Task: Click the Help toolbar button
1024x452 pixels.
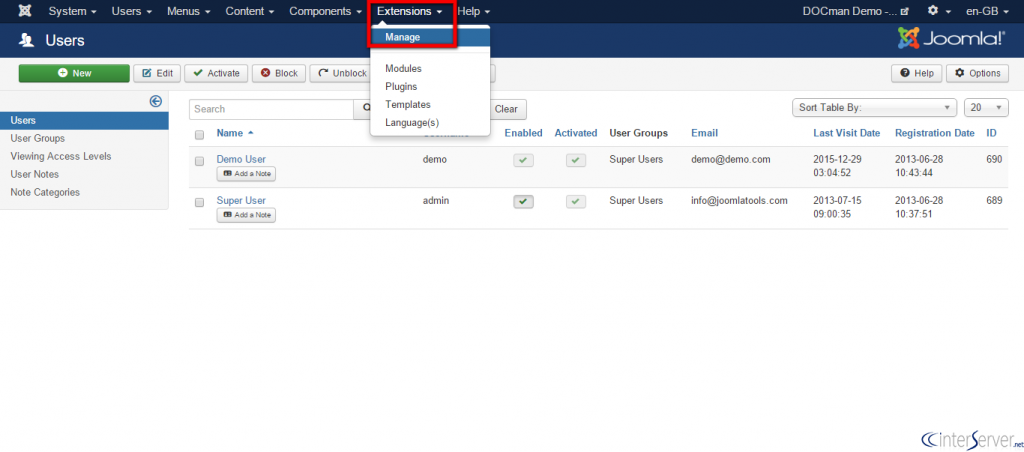Action: point(917,73)
